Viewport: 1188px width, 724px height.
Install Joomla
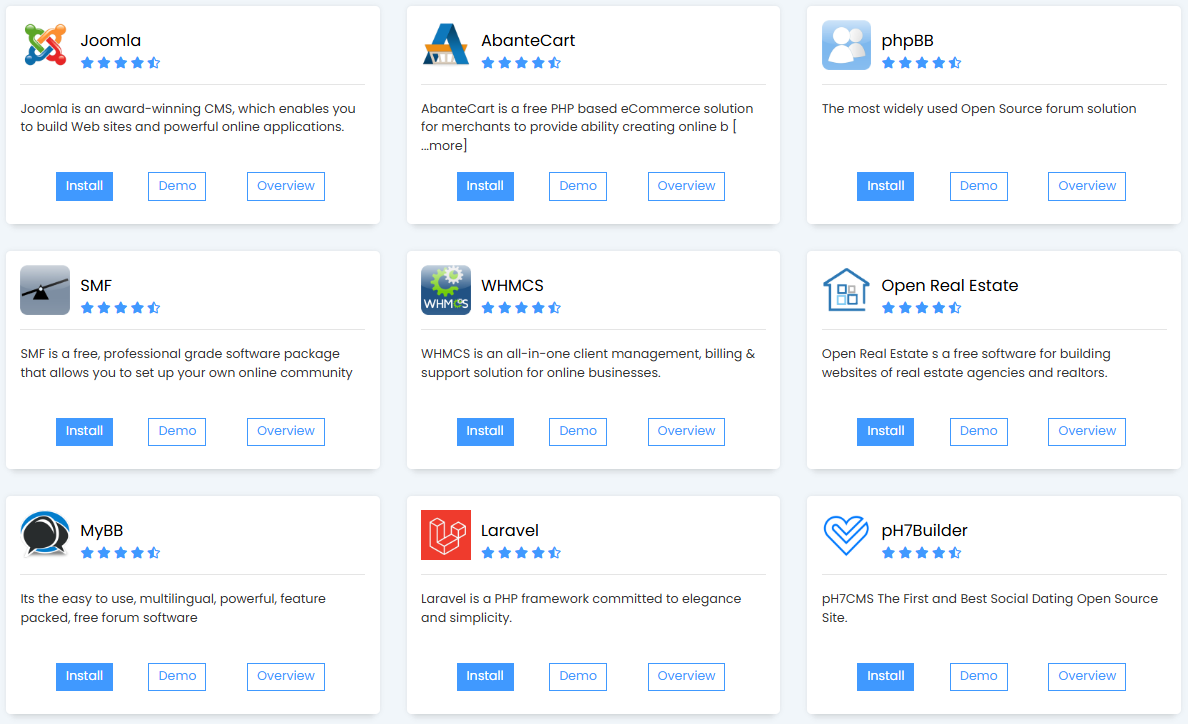[84, 186]
